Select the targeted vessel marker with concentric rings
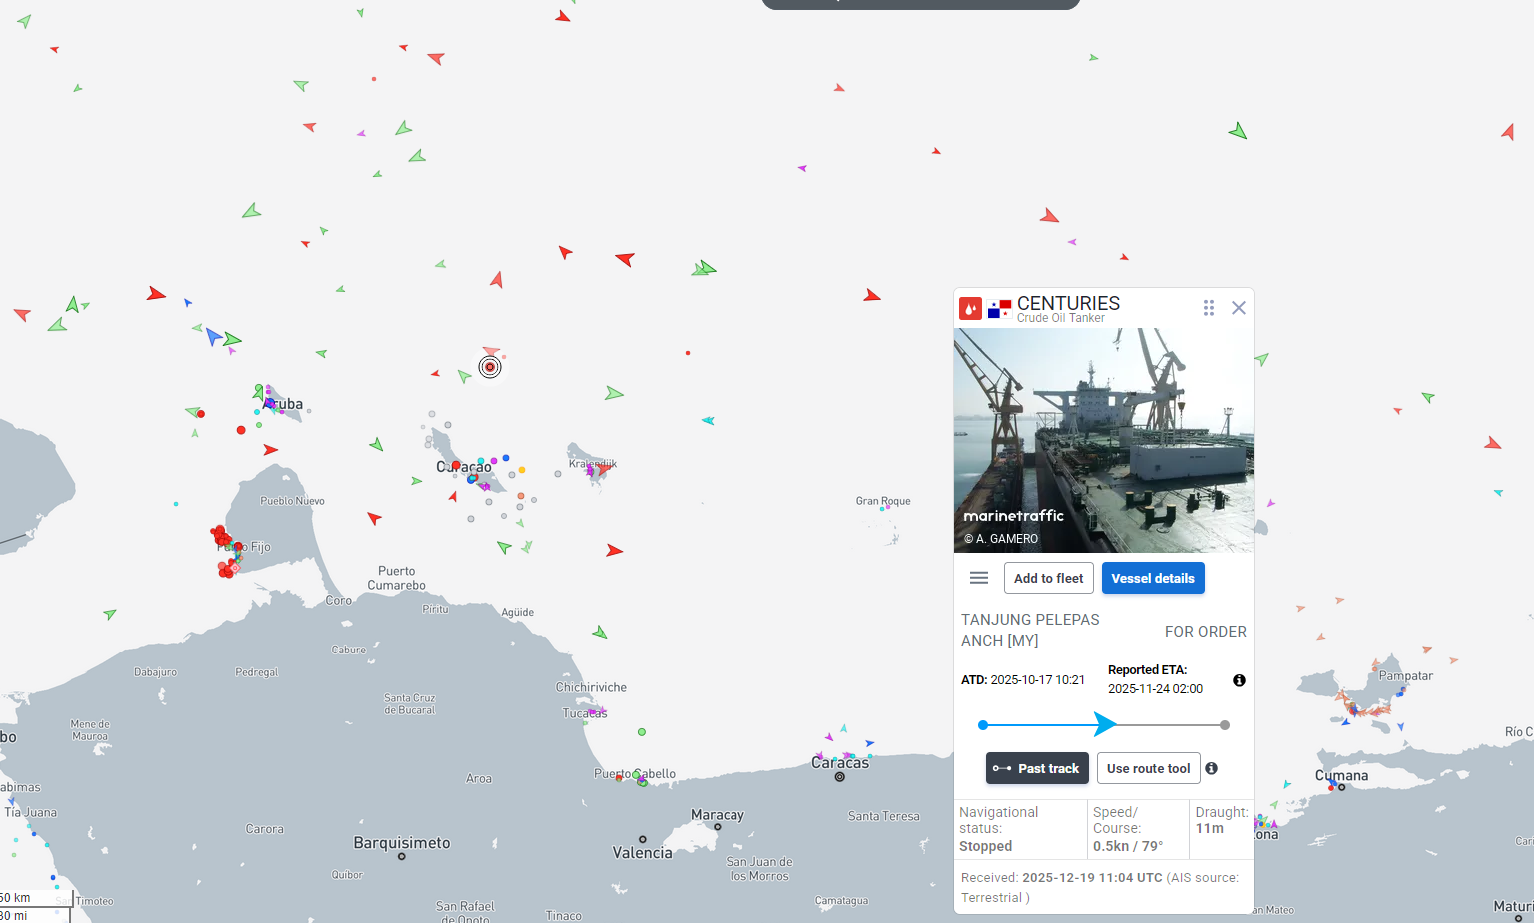Viewport: 1534px width, 923px height. pyautogui.click(x=490, y=367)
